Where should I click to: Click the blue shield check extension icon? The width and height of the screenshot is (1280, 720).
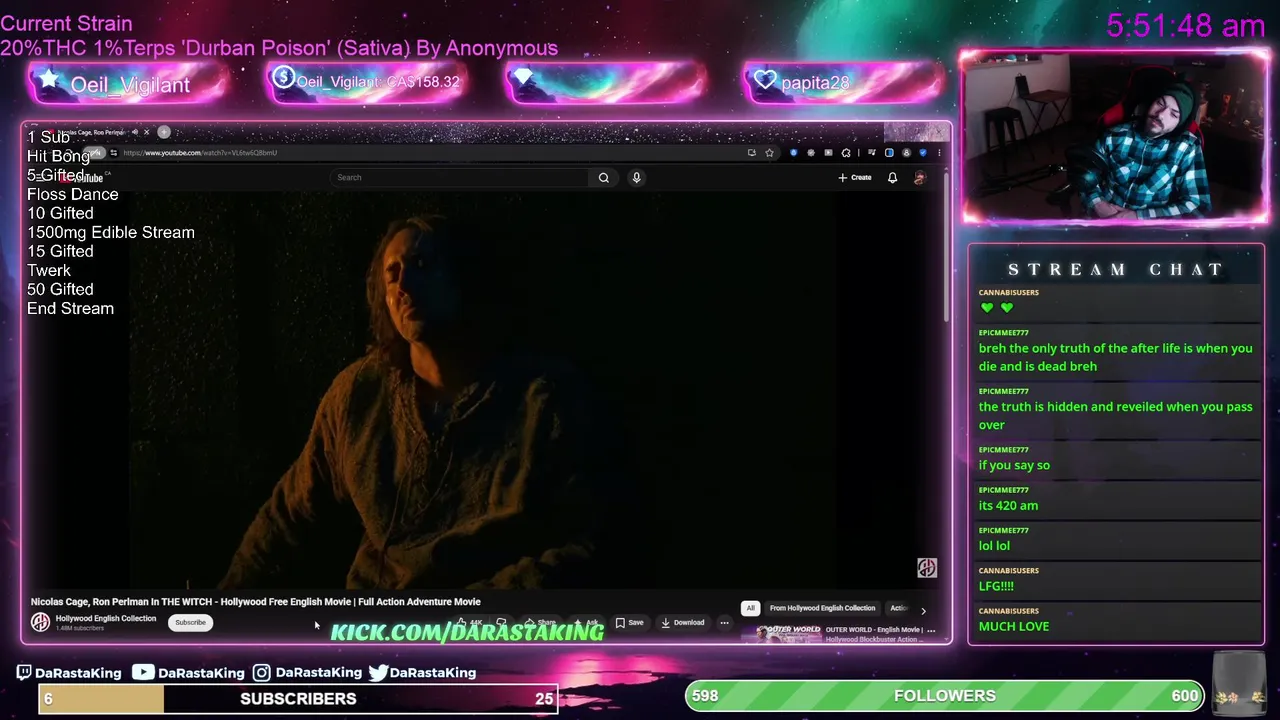coord(923,153)
